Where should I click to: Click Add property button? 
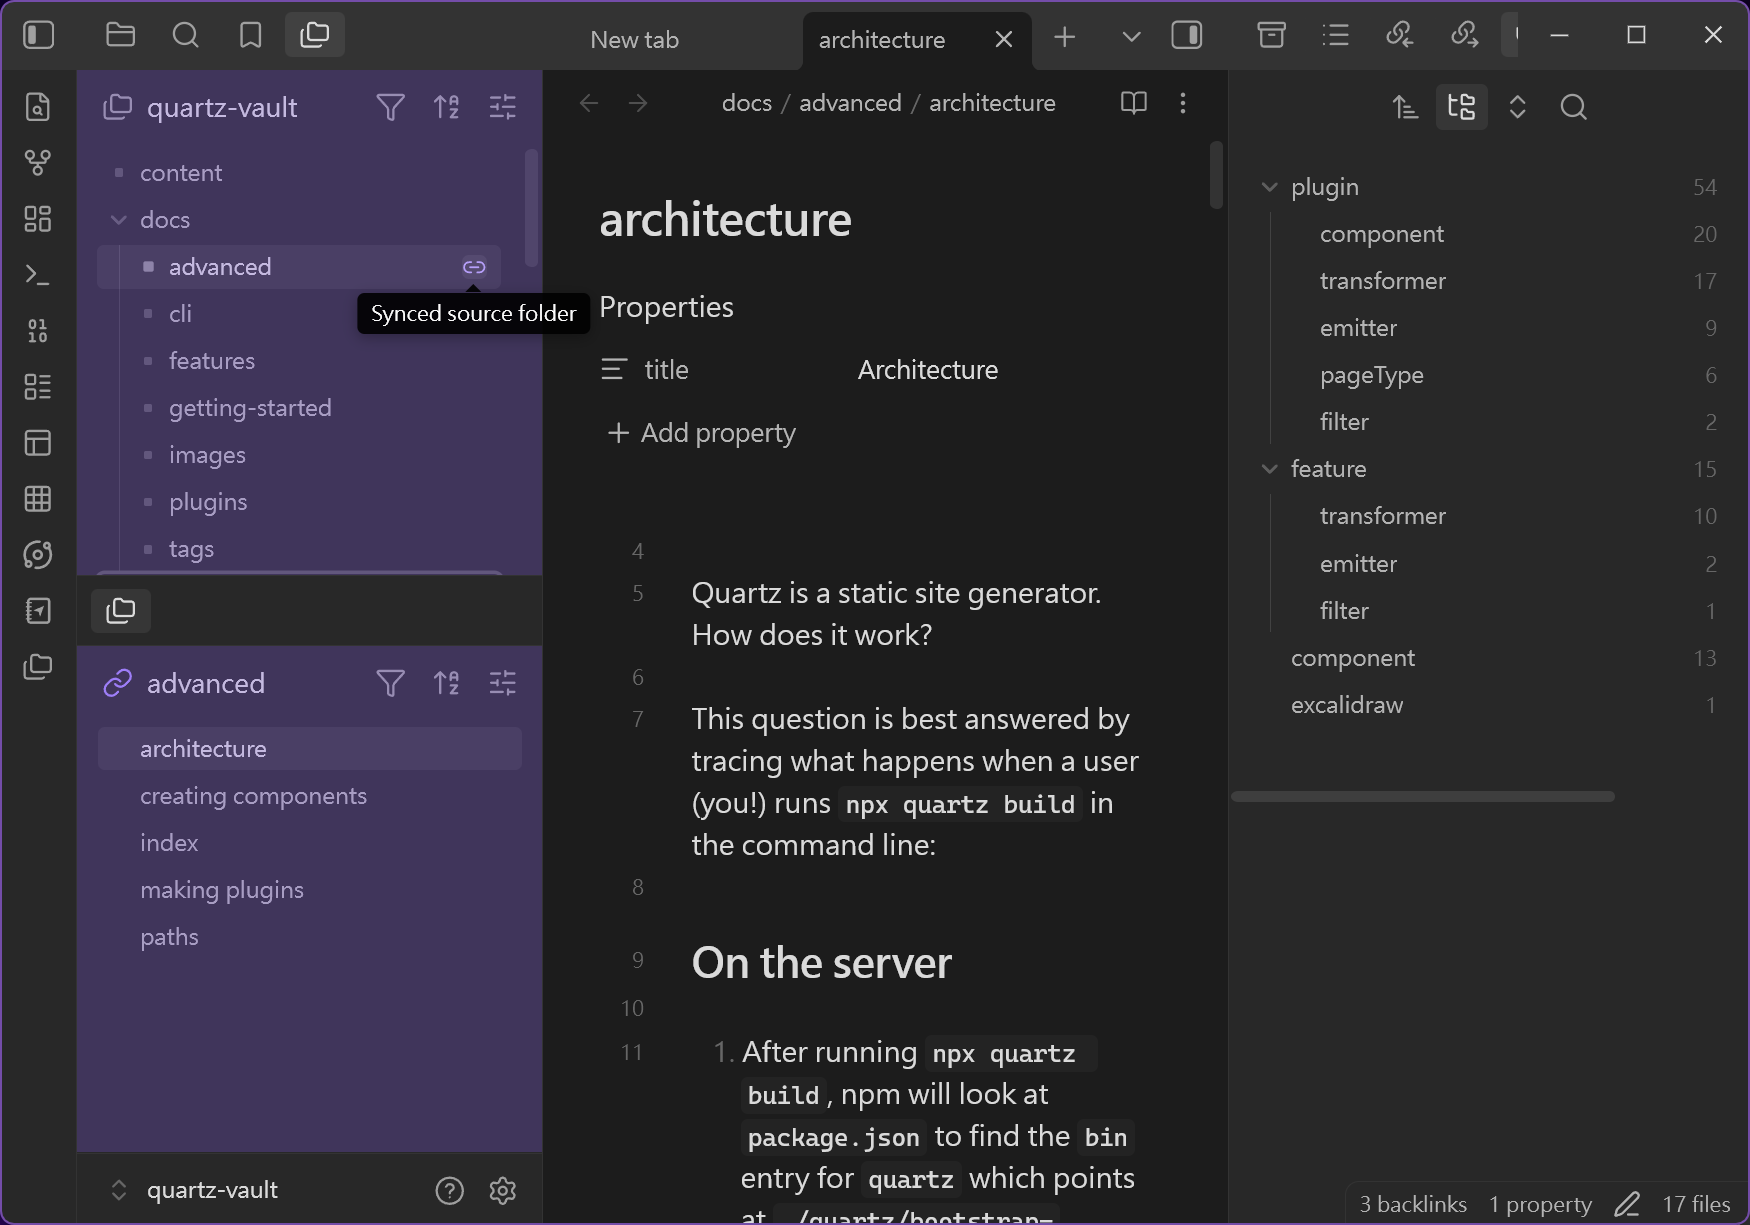point(702,433)
